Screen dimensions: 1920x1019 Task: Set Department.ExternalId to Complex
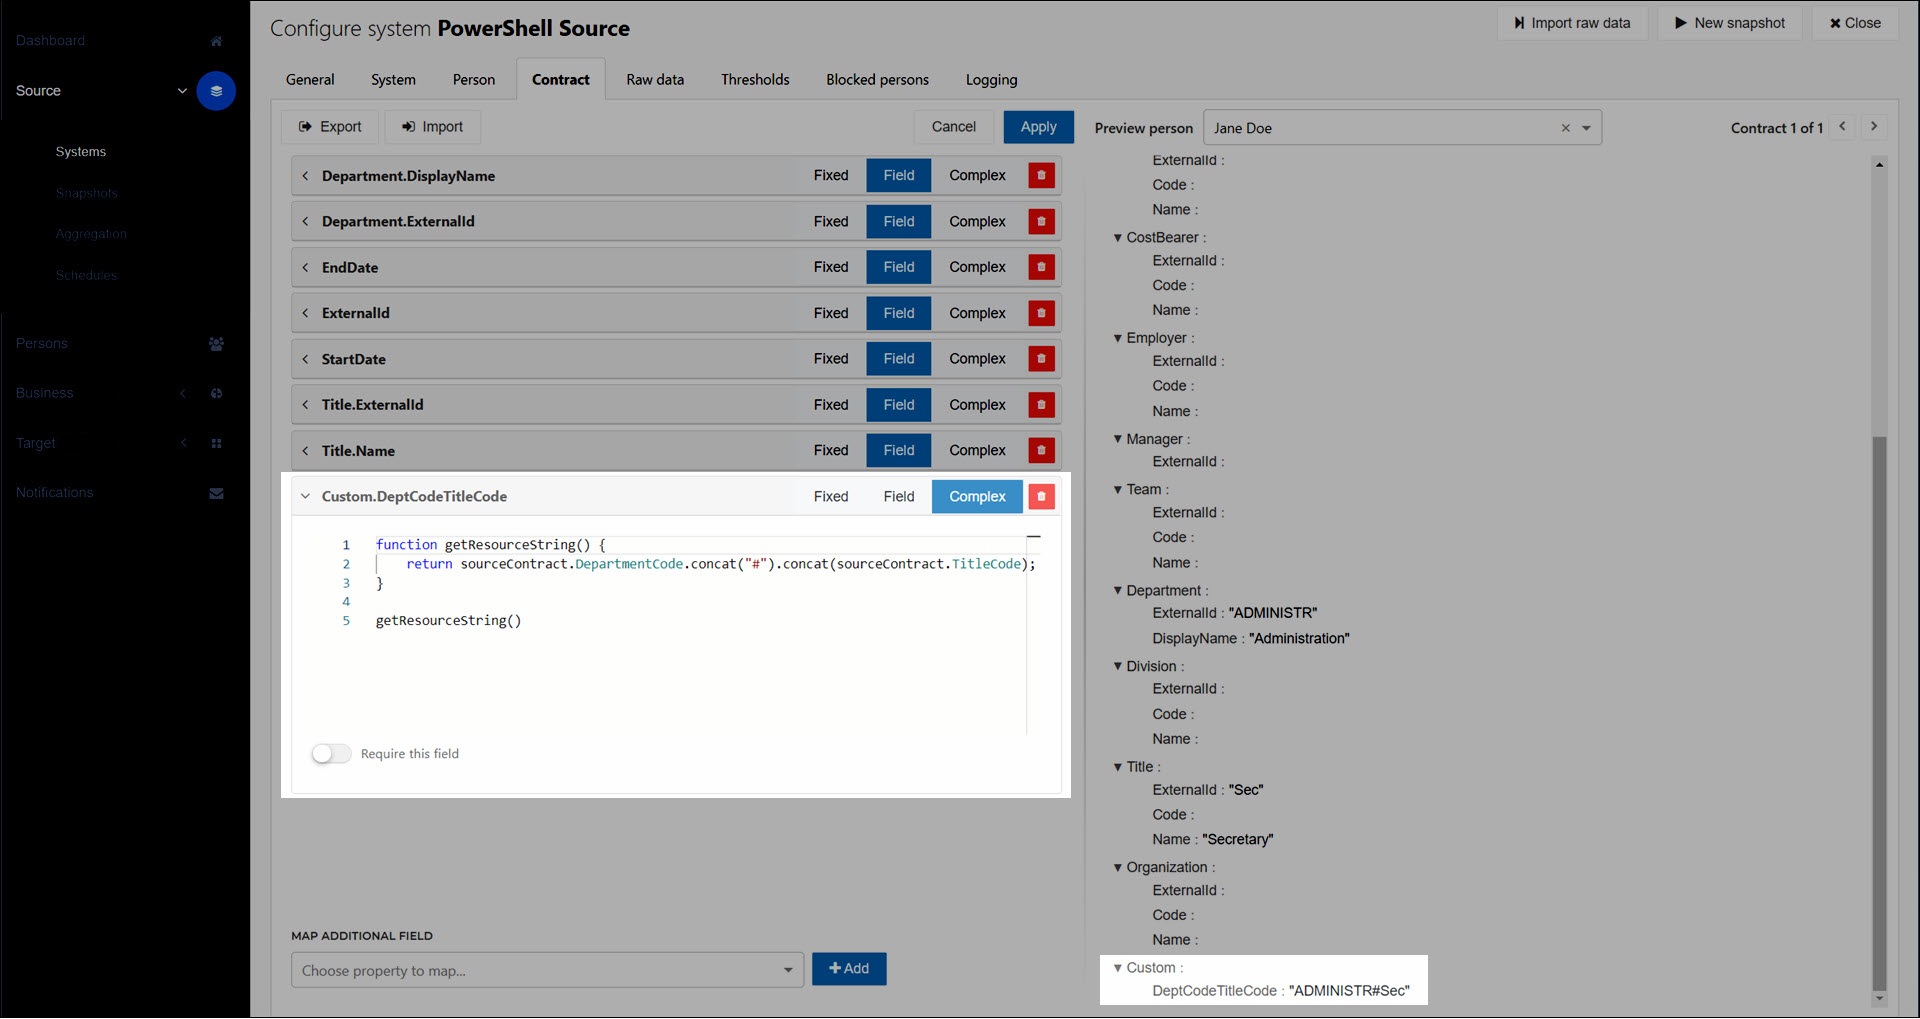click(977, 222)
